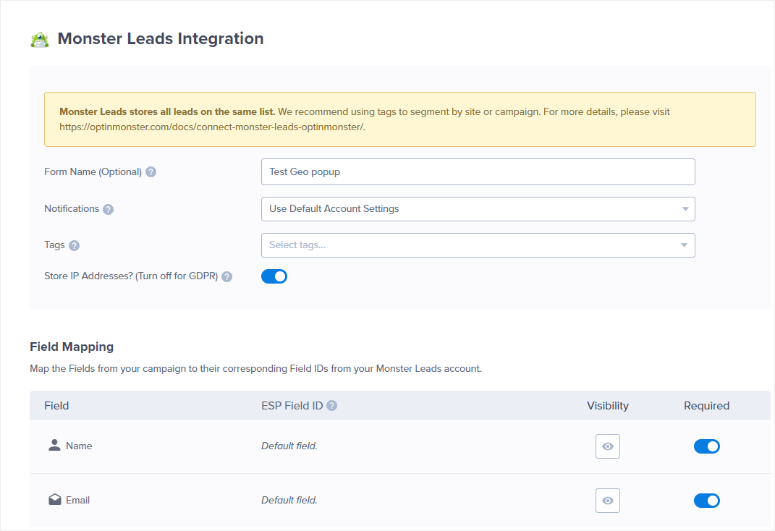Click the ESP Field ID column header
Viewport: 775px width, 531px height.
pos(292,406)
